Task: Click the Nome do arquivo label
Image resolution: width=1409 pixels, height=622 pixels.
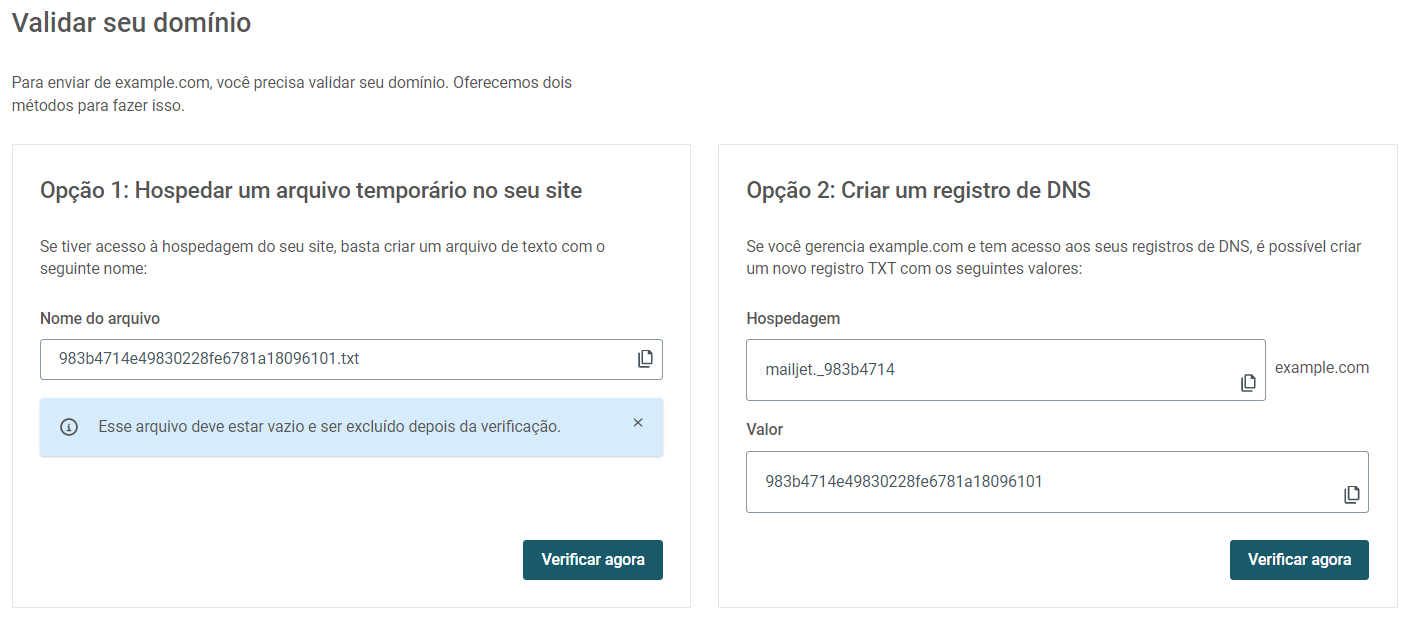Action: 100,318
